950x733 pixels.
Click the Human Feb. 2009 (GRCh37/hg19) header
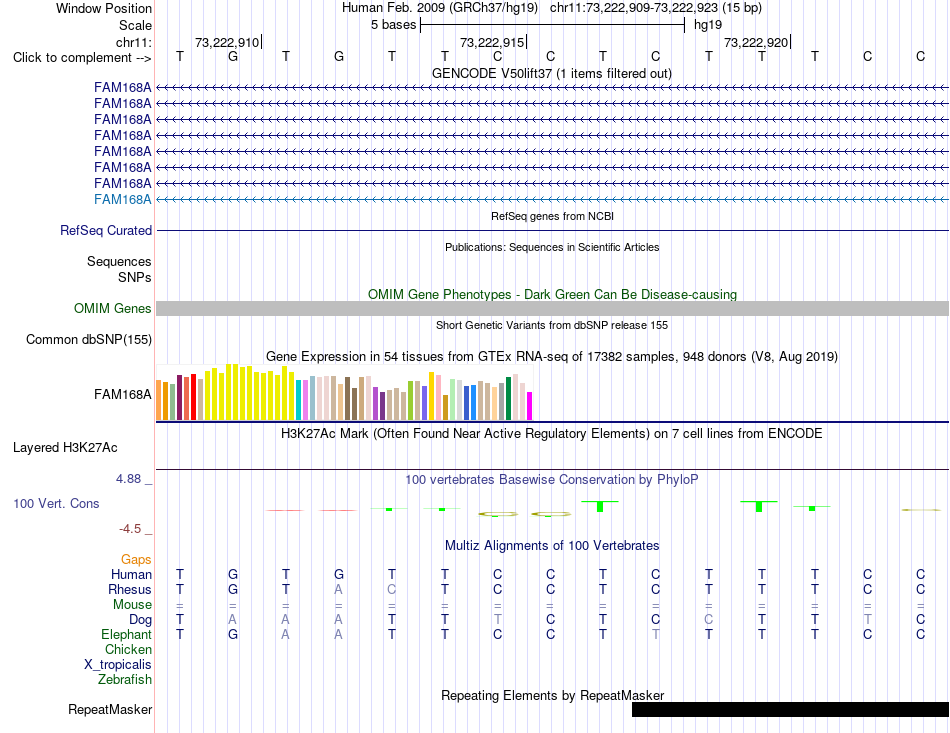(x=440, y=8)
